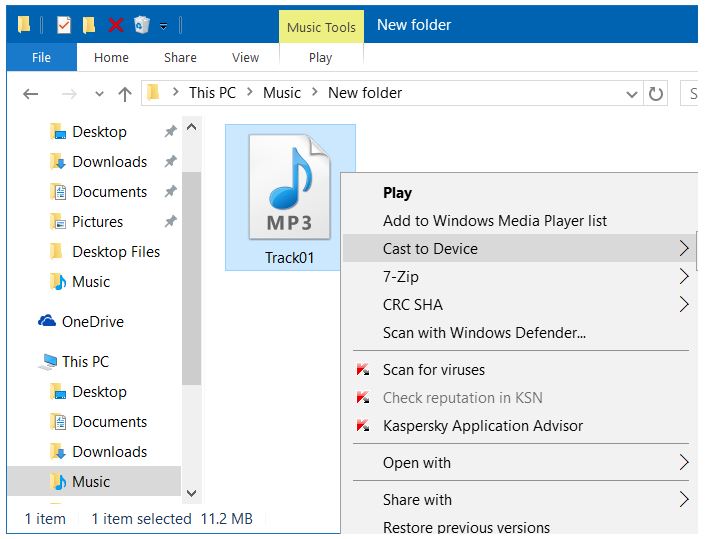Open the Open with submenu
The image size is (709, 539).
click(520, 463)
